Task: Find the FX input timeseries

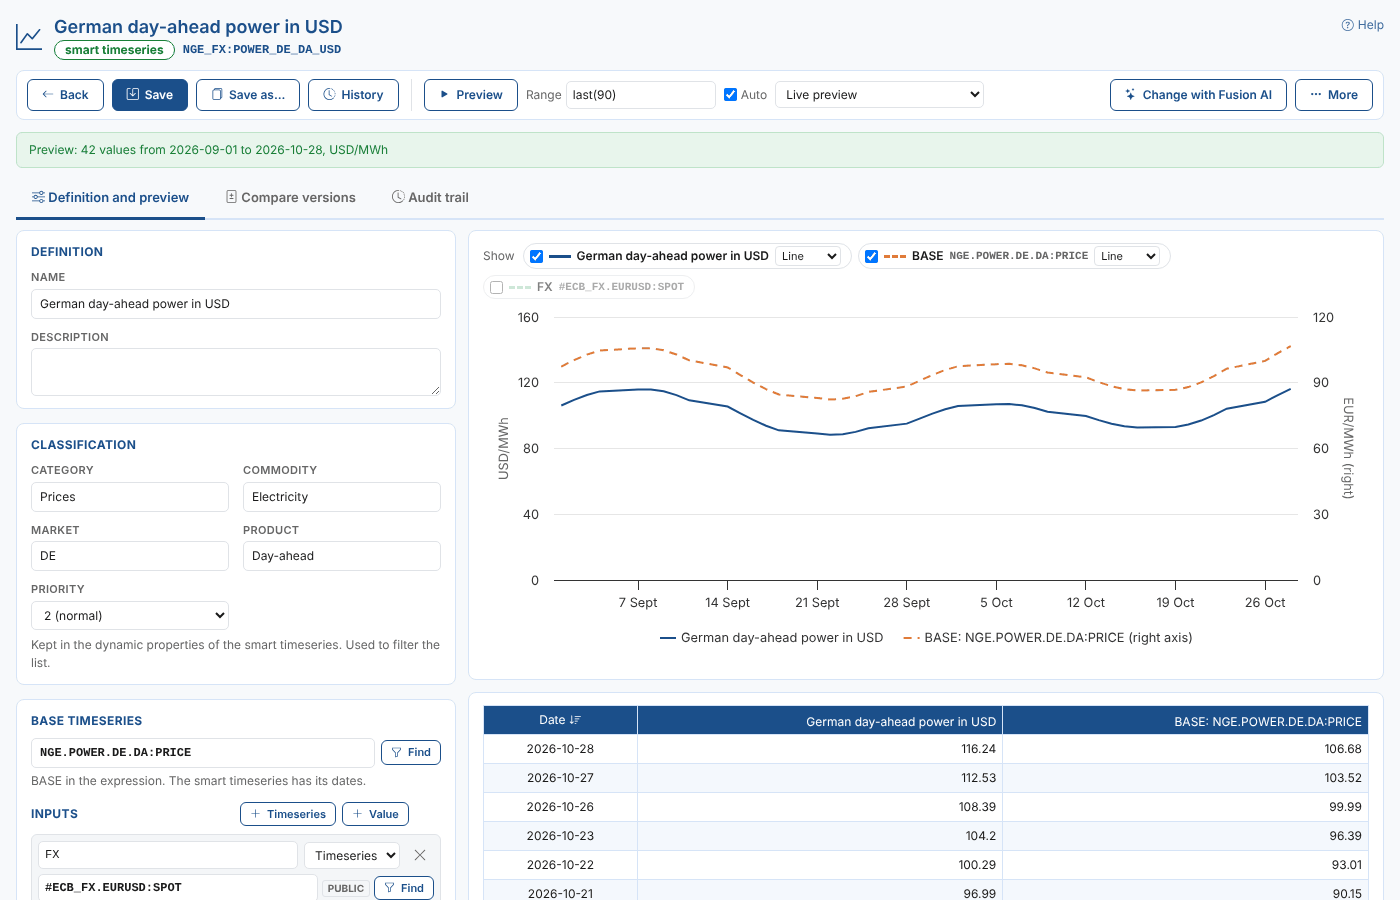Action: point(404,888)
